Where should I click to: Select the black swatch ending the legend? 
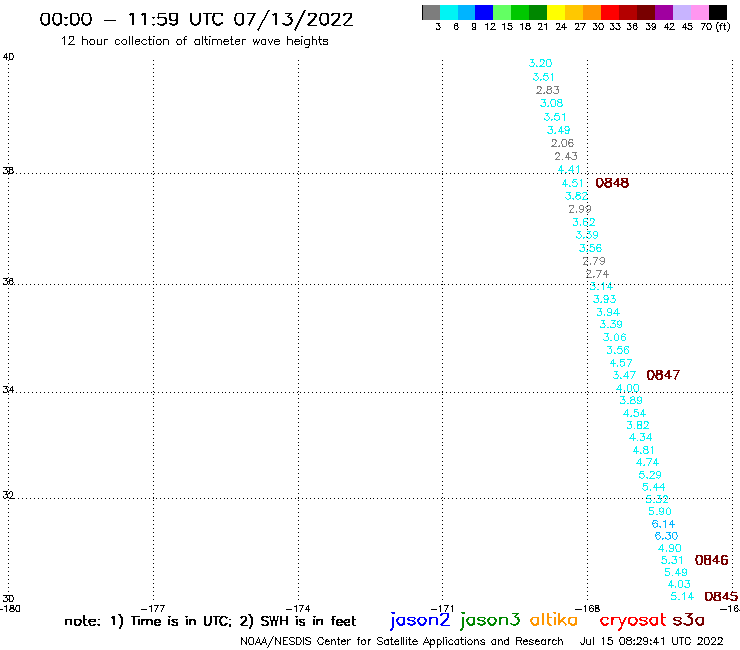pos(717,12)
